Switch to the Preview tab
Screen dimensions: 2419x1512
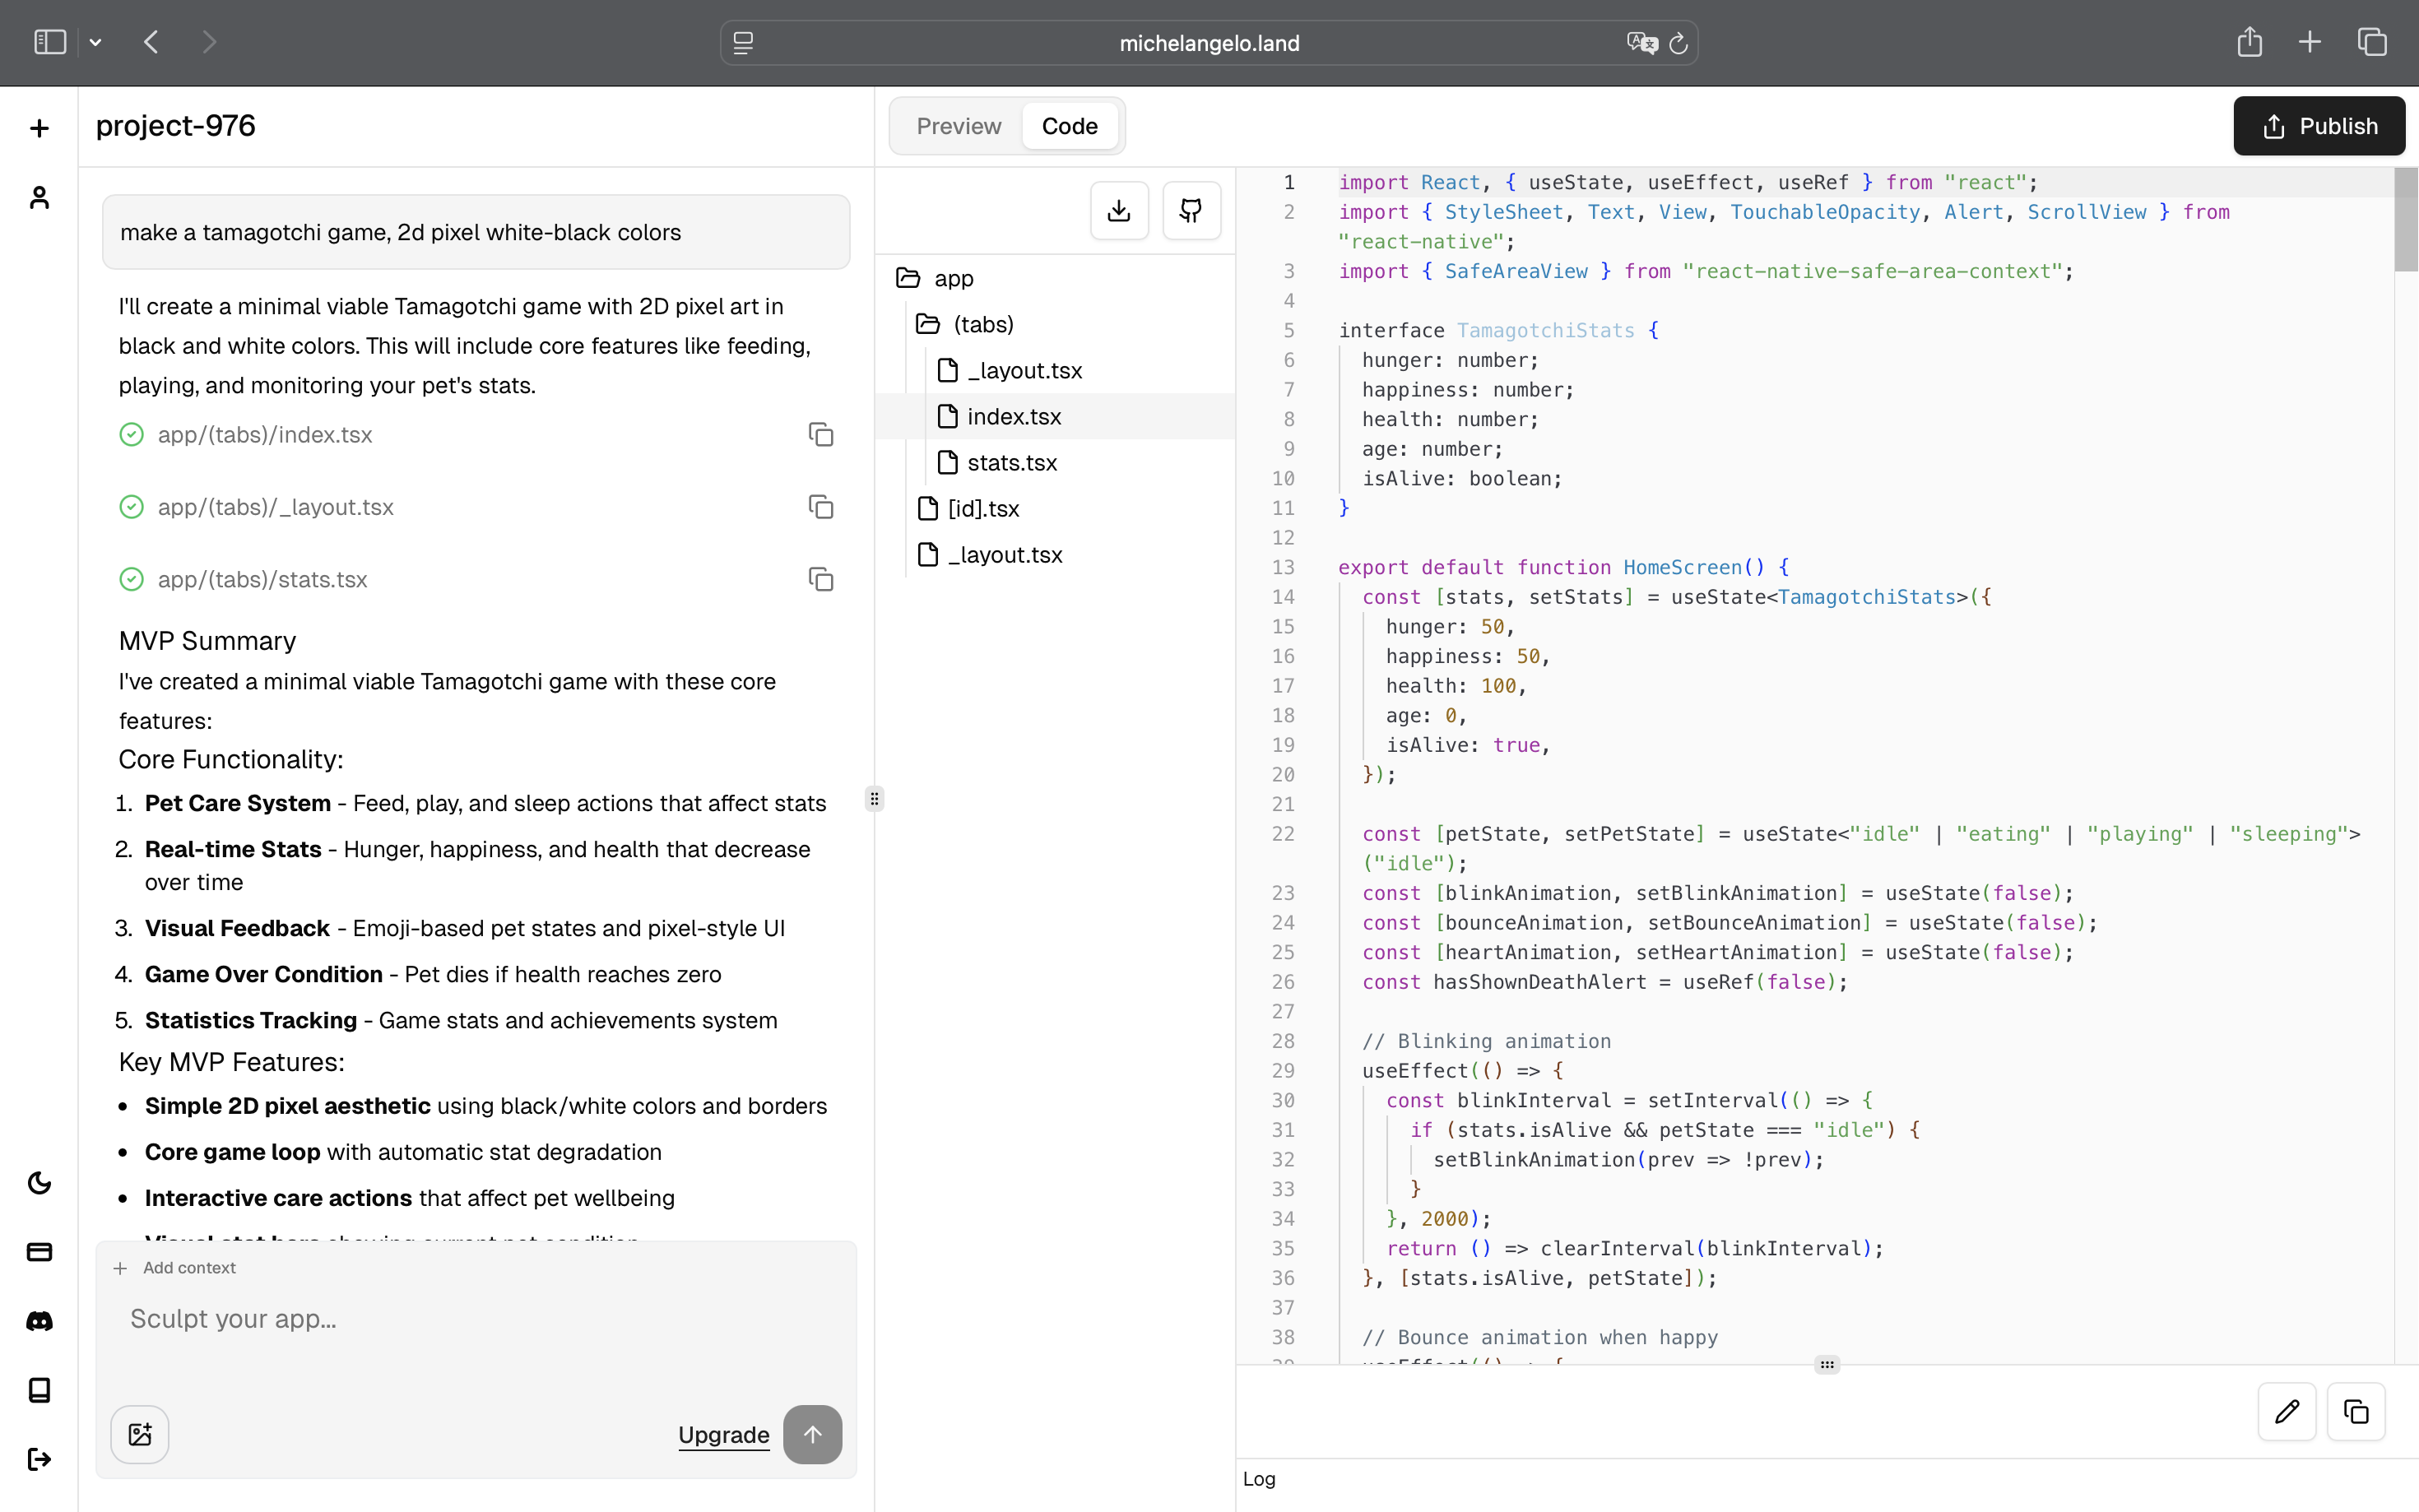coord(958,126)
